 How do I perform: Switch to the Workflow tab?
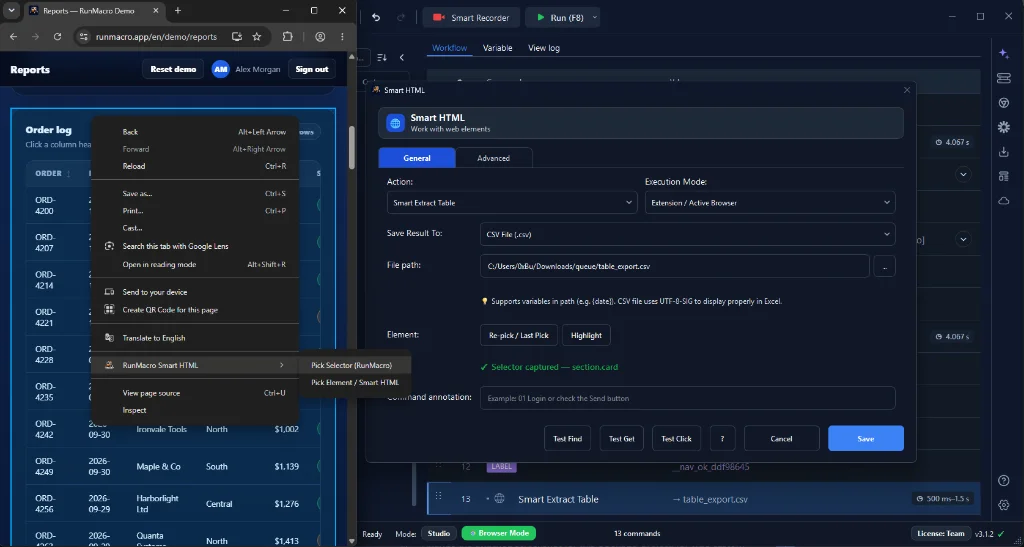point(449,48)
